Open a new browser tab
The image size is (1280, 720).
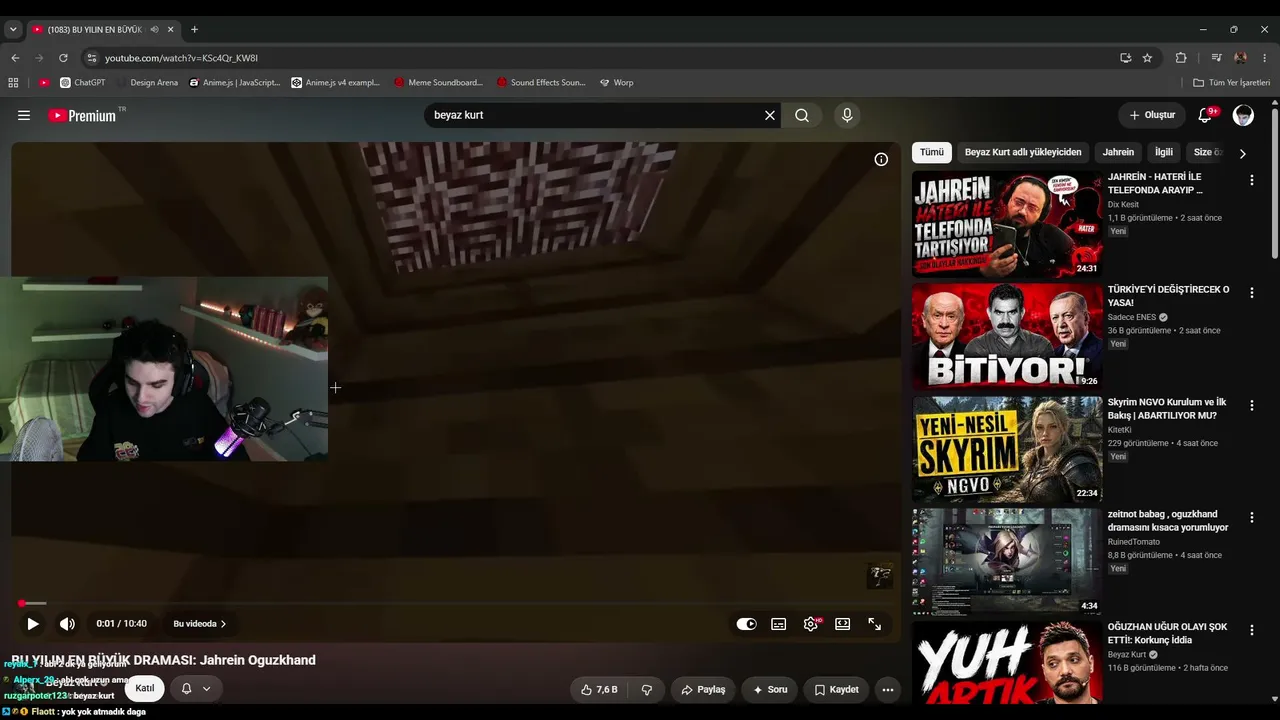coord(194,30)
